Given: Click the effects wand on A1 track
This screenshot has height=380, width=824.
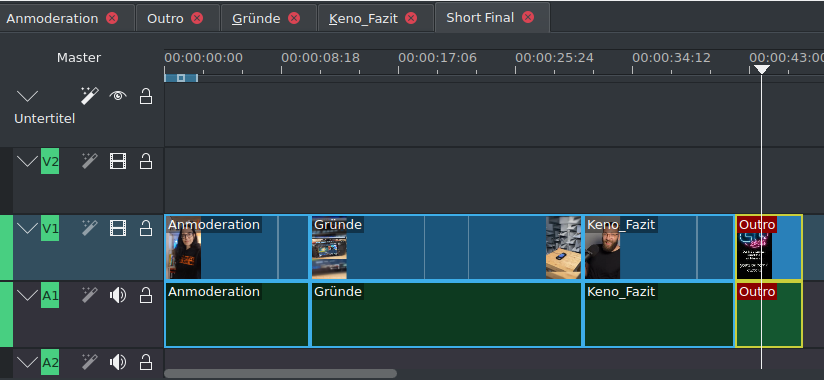Looking at the screenshot, I should [89, 295].
